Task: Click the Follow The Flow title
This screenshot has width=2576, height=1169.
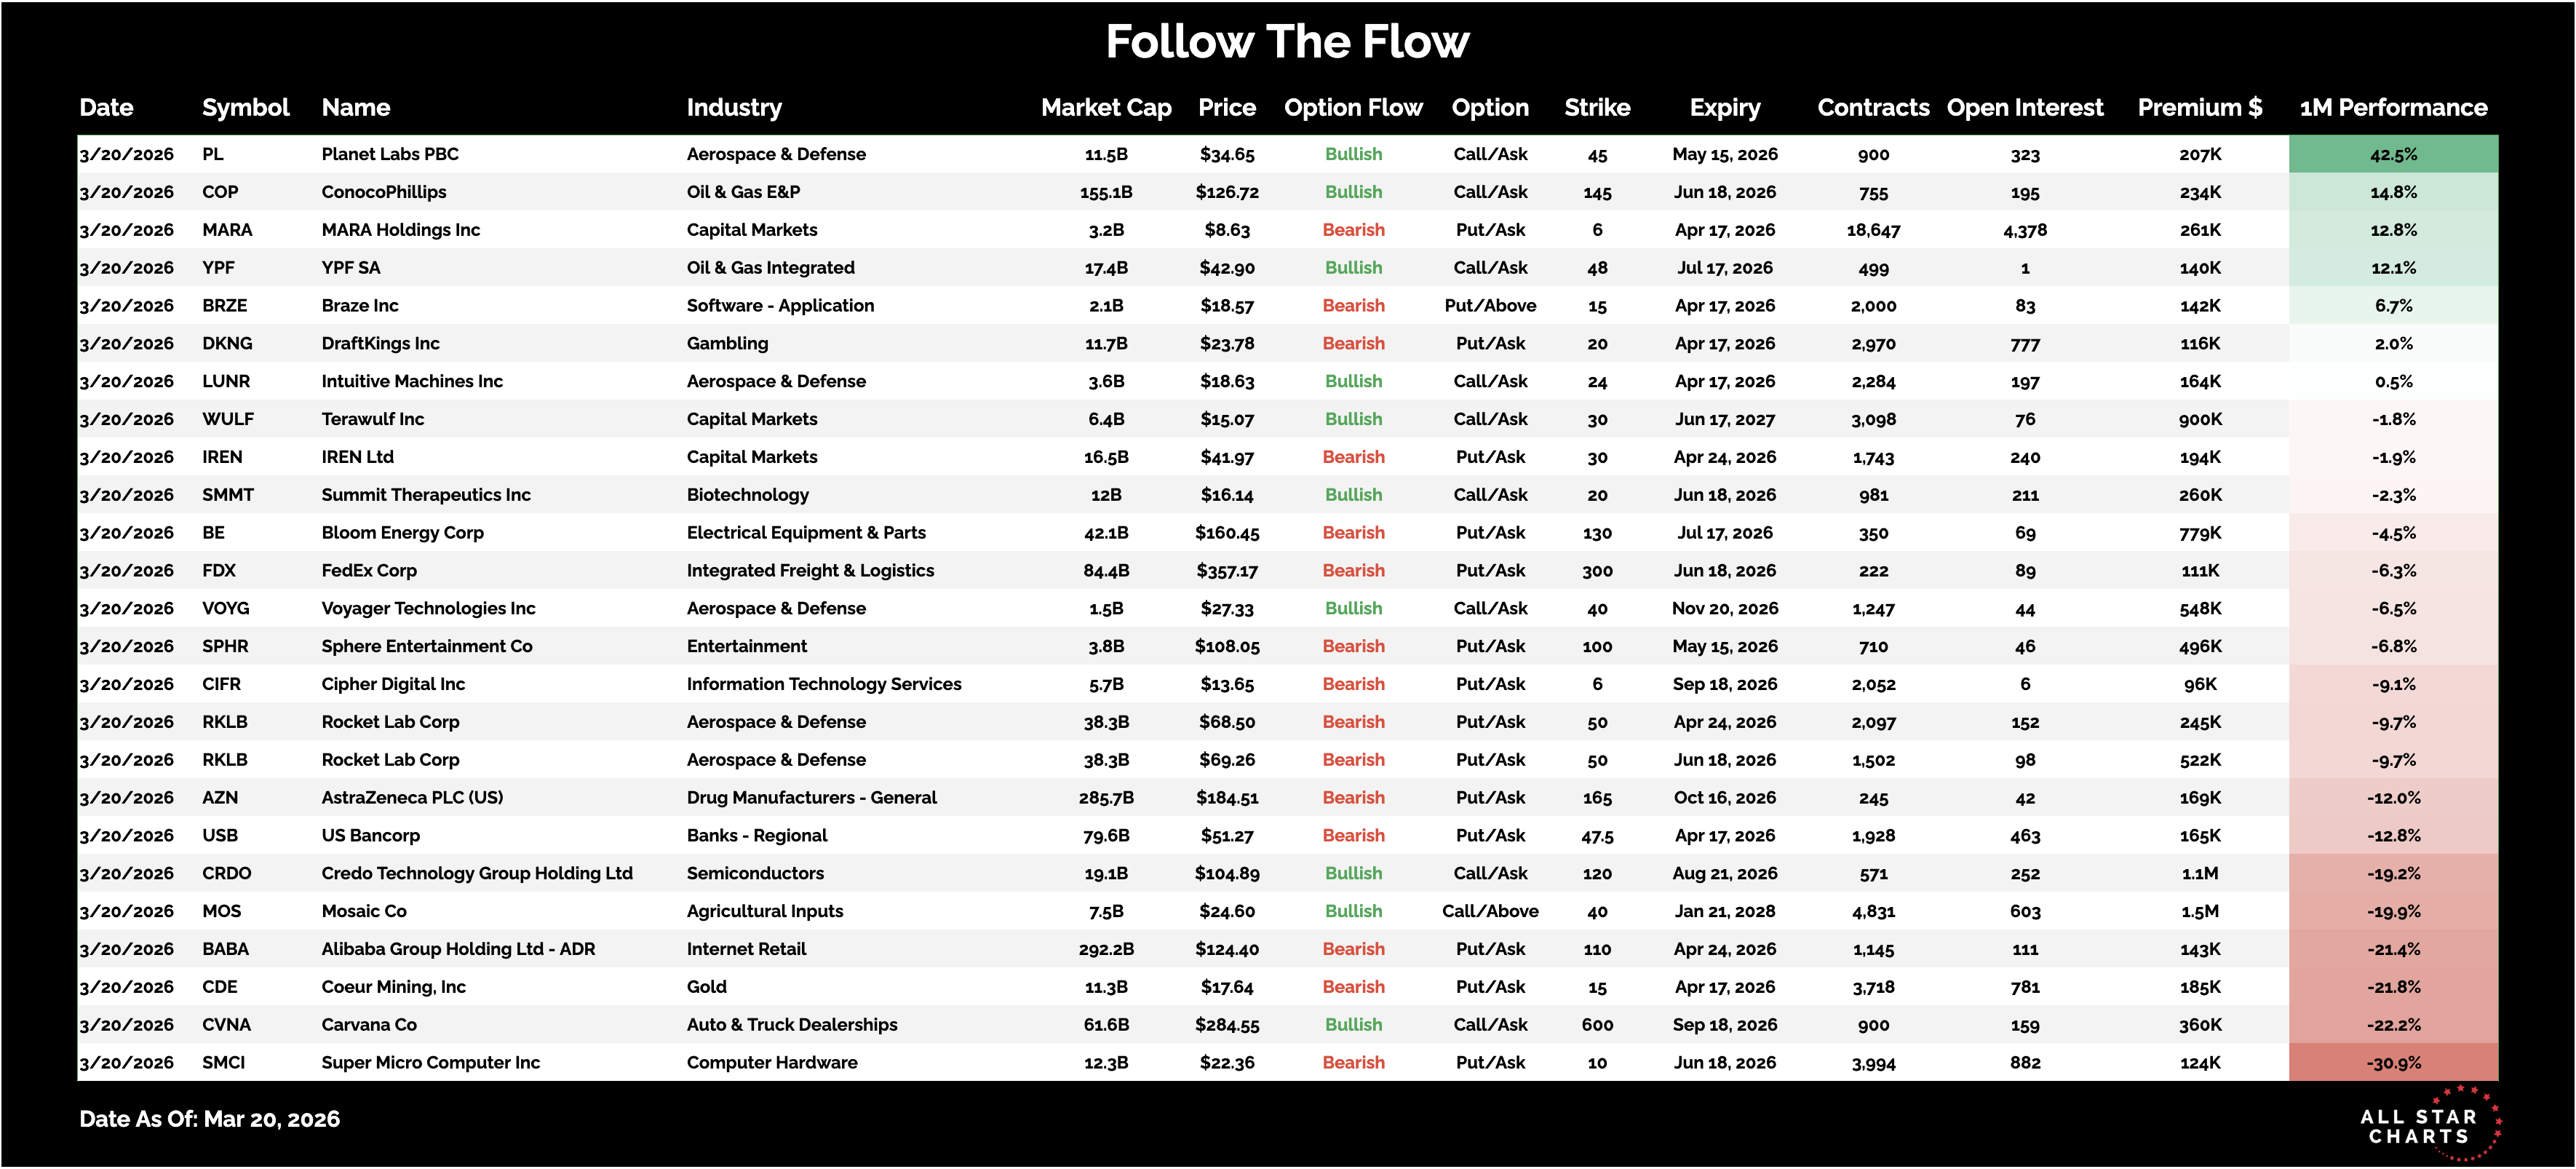Action: click(1287, 42)
